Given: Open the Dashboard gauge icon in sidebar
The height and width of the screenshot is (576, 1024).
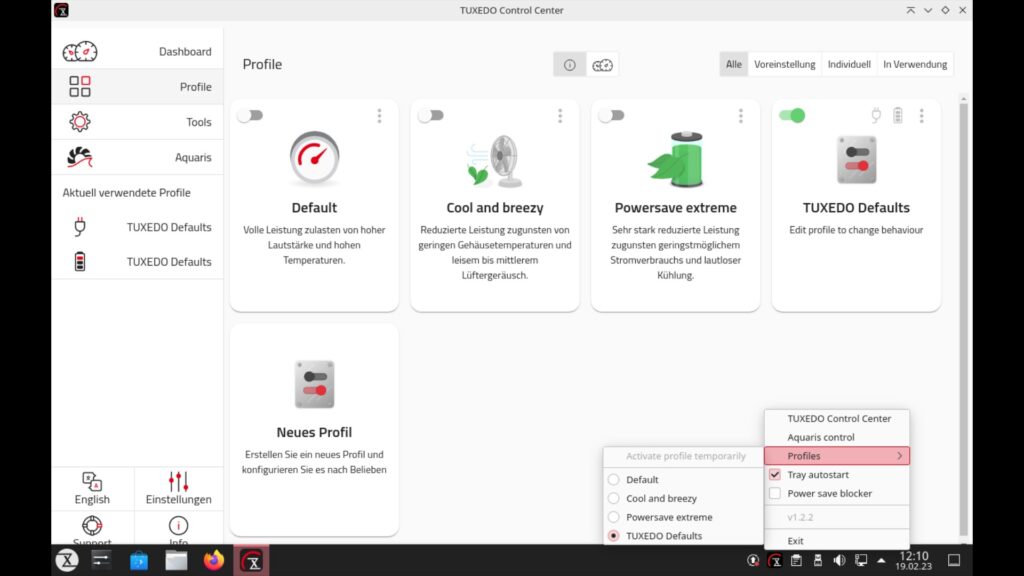Looking at the screenshot, I should point(80,52).
